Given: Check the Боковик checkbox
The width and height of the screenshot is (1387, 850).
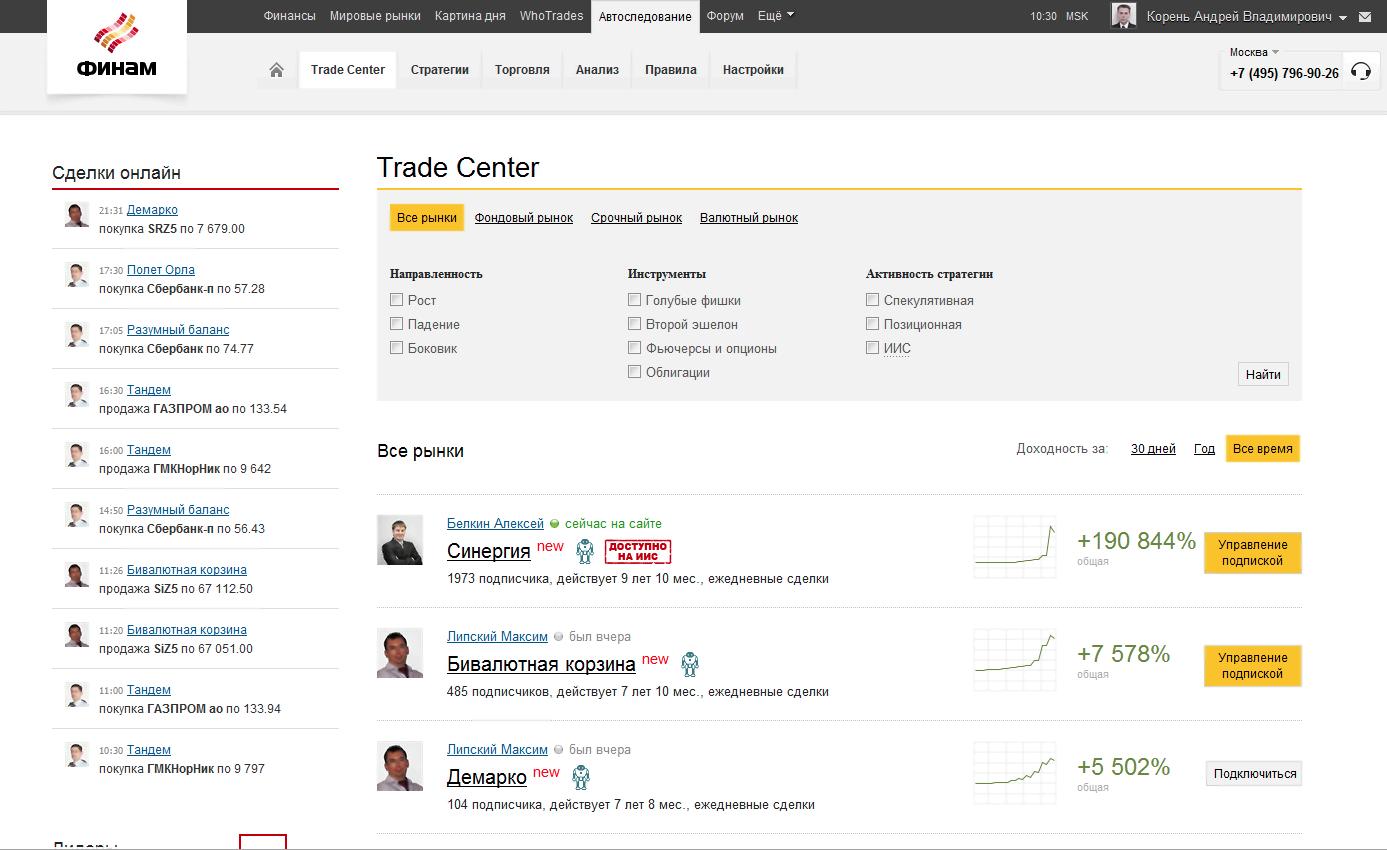Looking at the screenshot, I should coord(397,347).
